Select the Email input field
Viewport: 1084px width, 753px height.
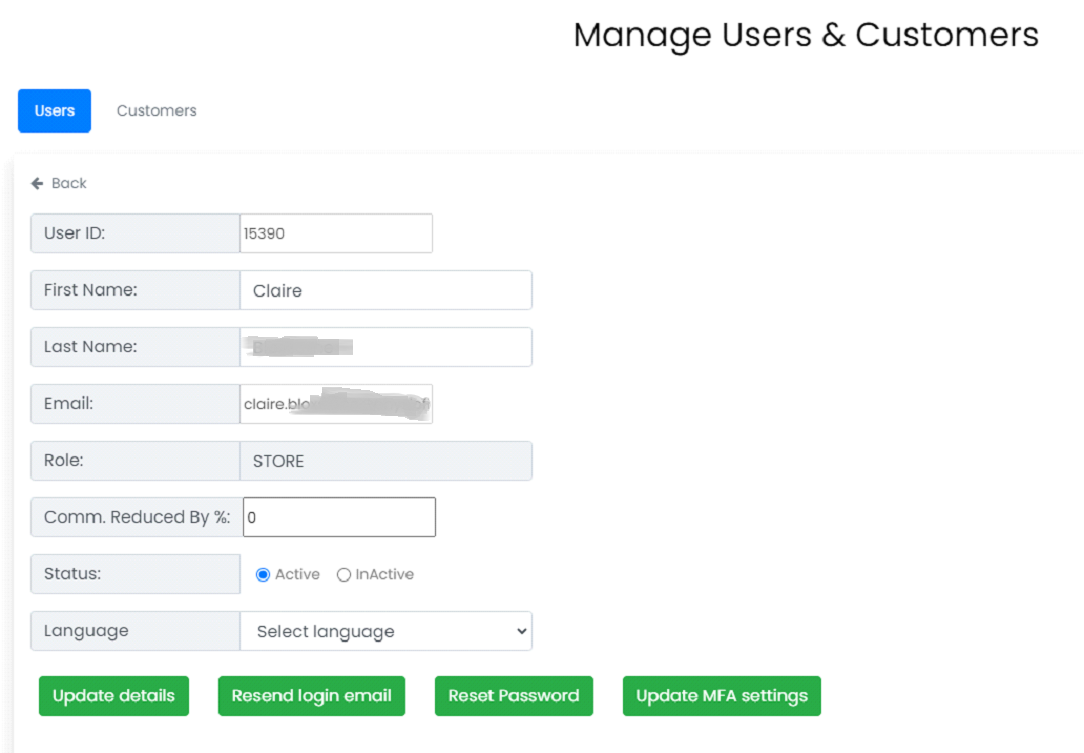pos(336,404)
